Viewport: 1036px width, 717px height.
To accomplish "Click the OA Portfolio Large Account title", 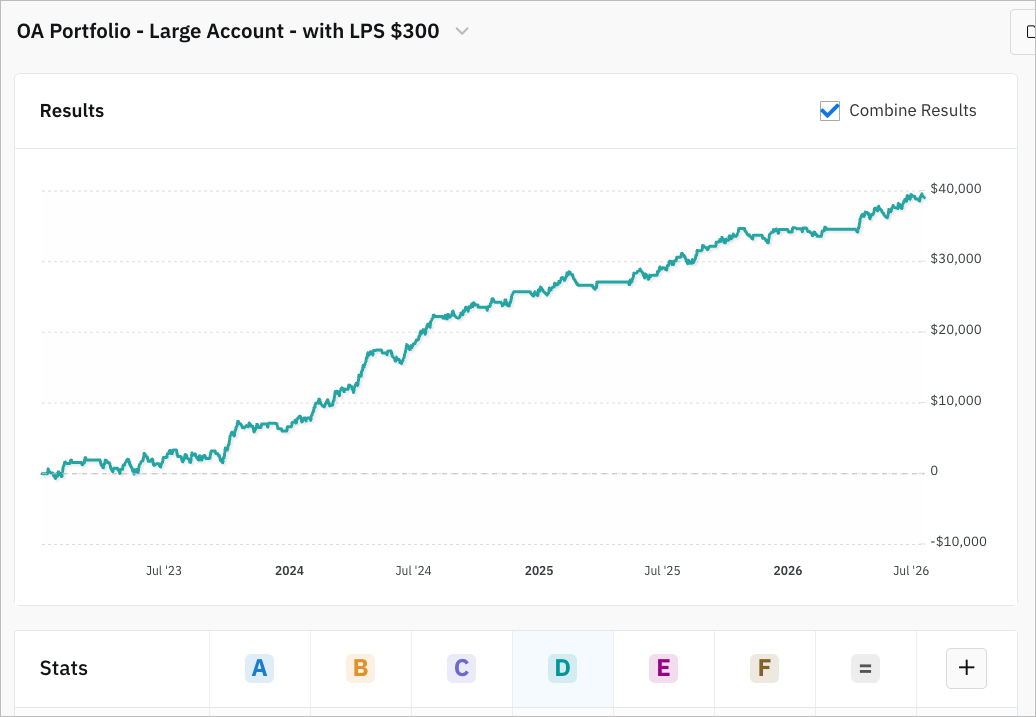I will tap(228, 31).
